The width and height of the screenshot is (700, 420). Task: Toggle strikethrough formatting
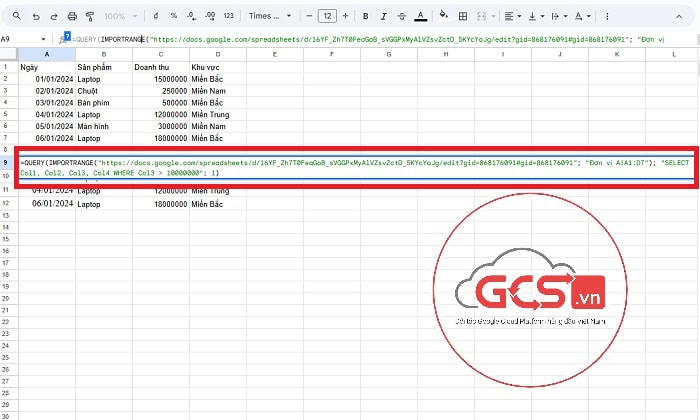(x=401, y=16)
